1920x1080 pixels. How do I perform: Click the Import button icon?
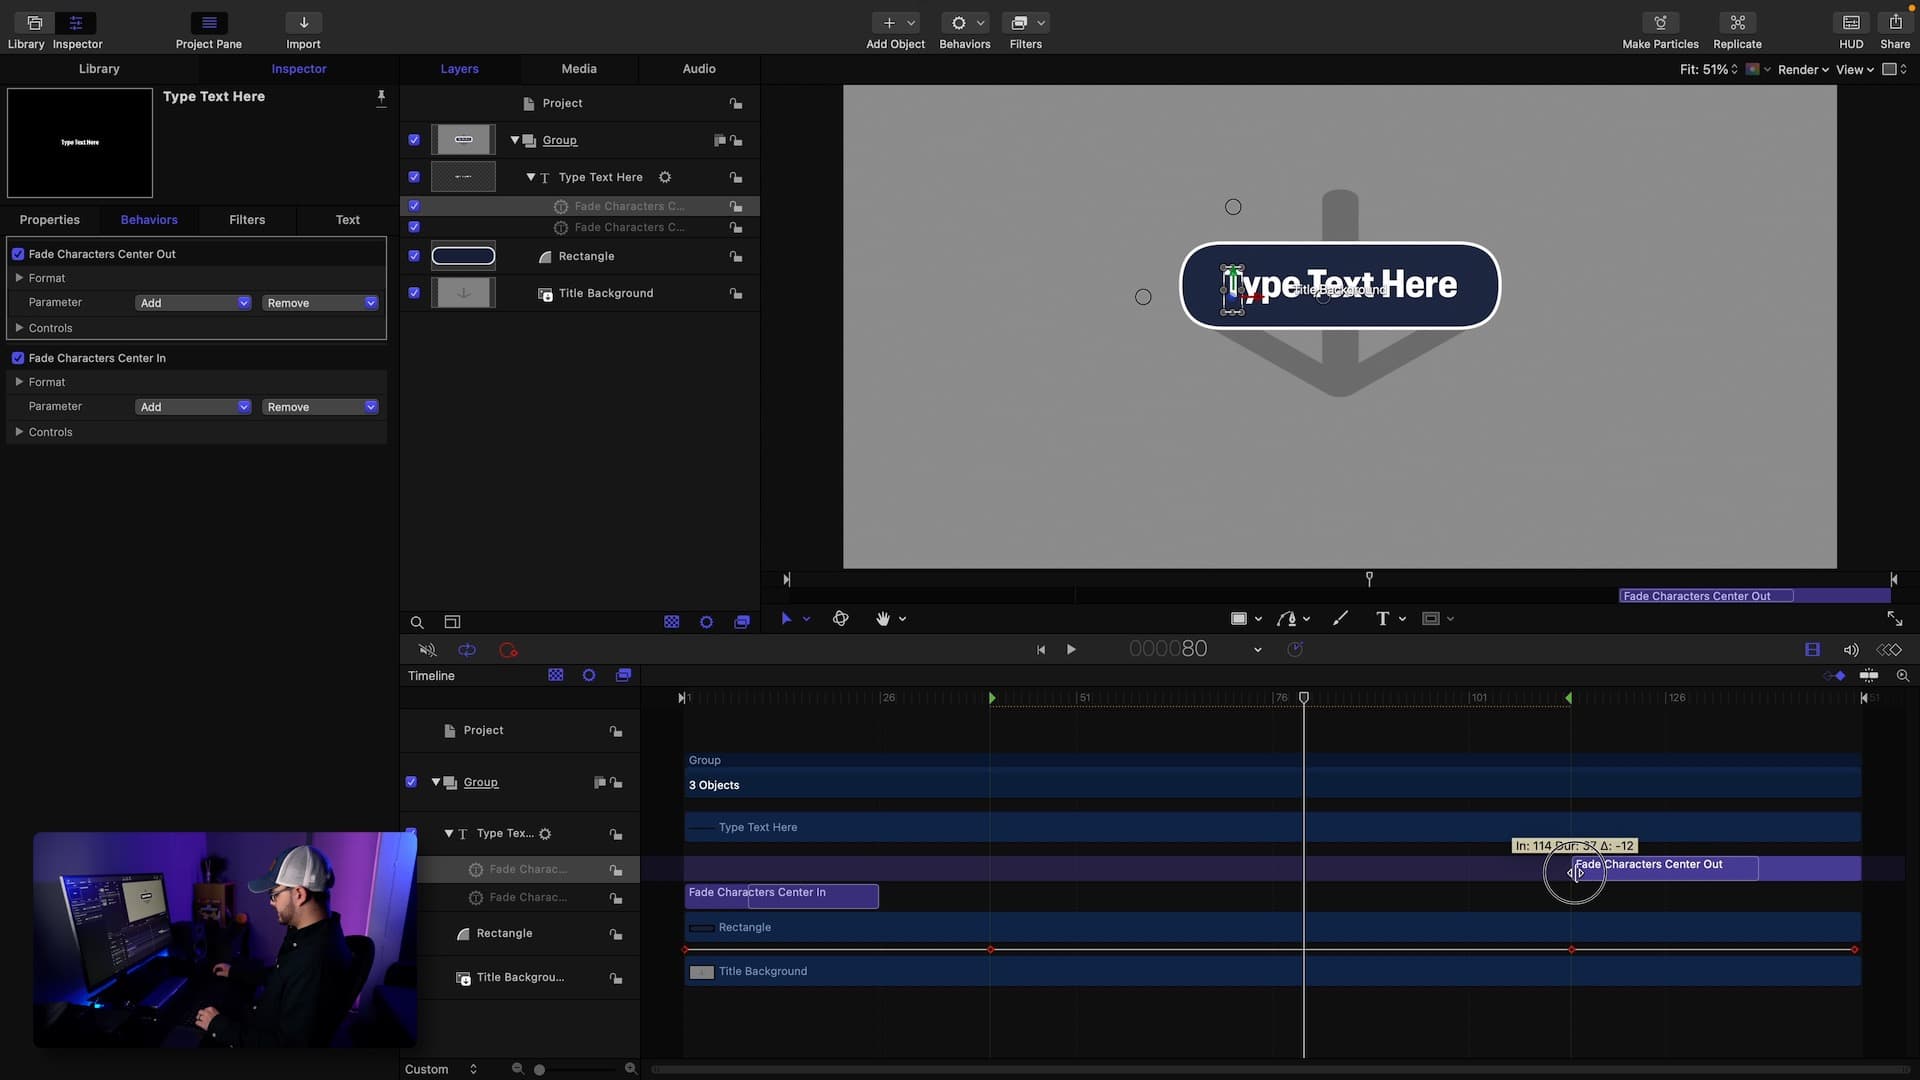[303, 23]
